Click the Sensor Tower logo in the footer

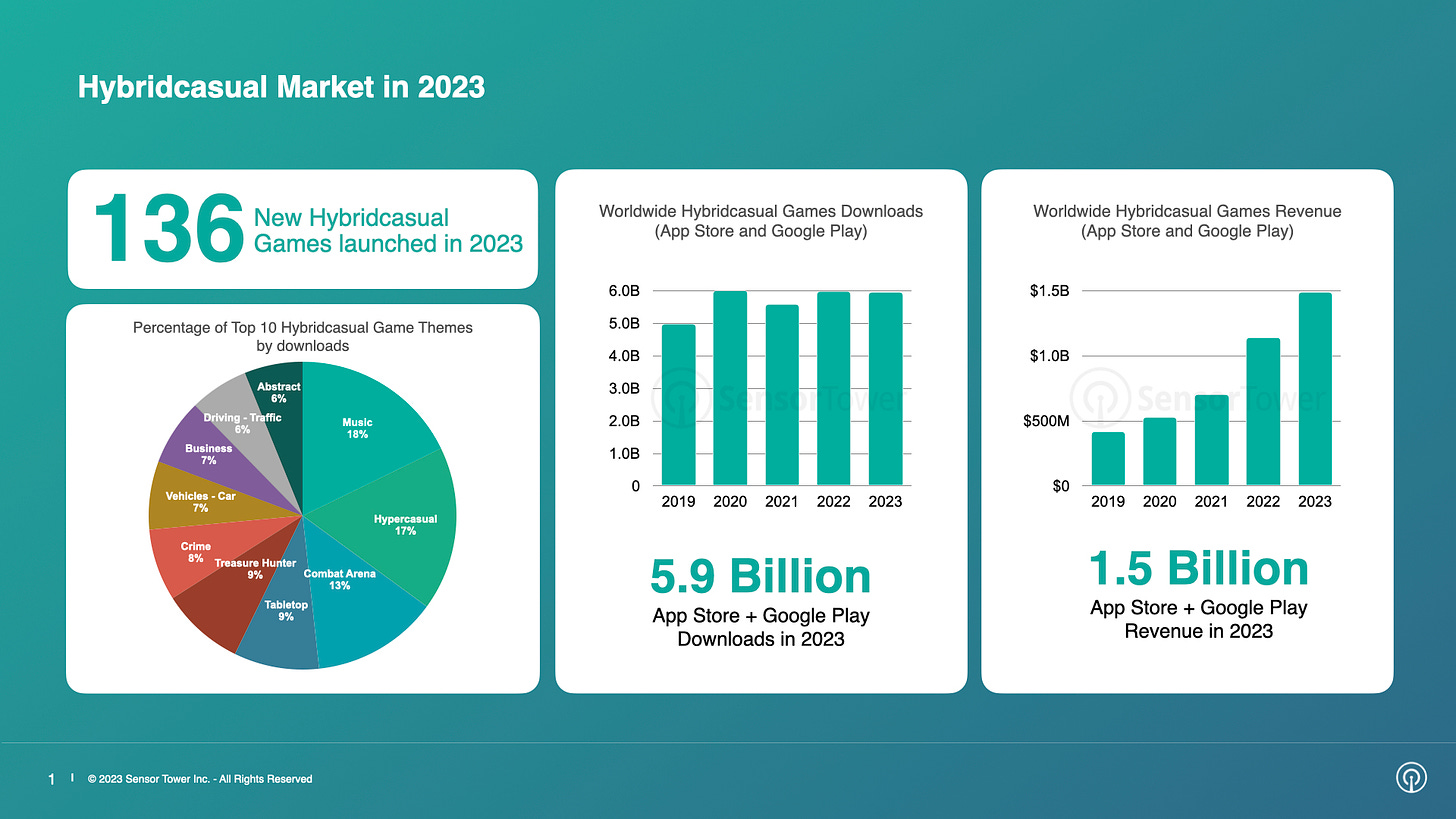[1411, 778]
